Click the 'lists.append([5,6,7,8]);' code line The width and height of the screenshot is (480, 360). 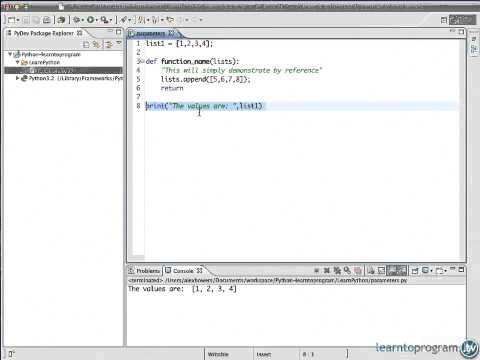[x=205, y=79]
